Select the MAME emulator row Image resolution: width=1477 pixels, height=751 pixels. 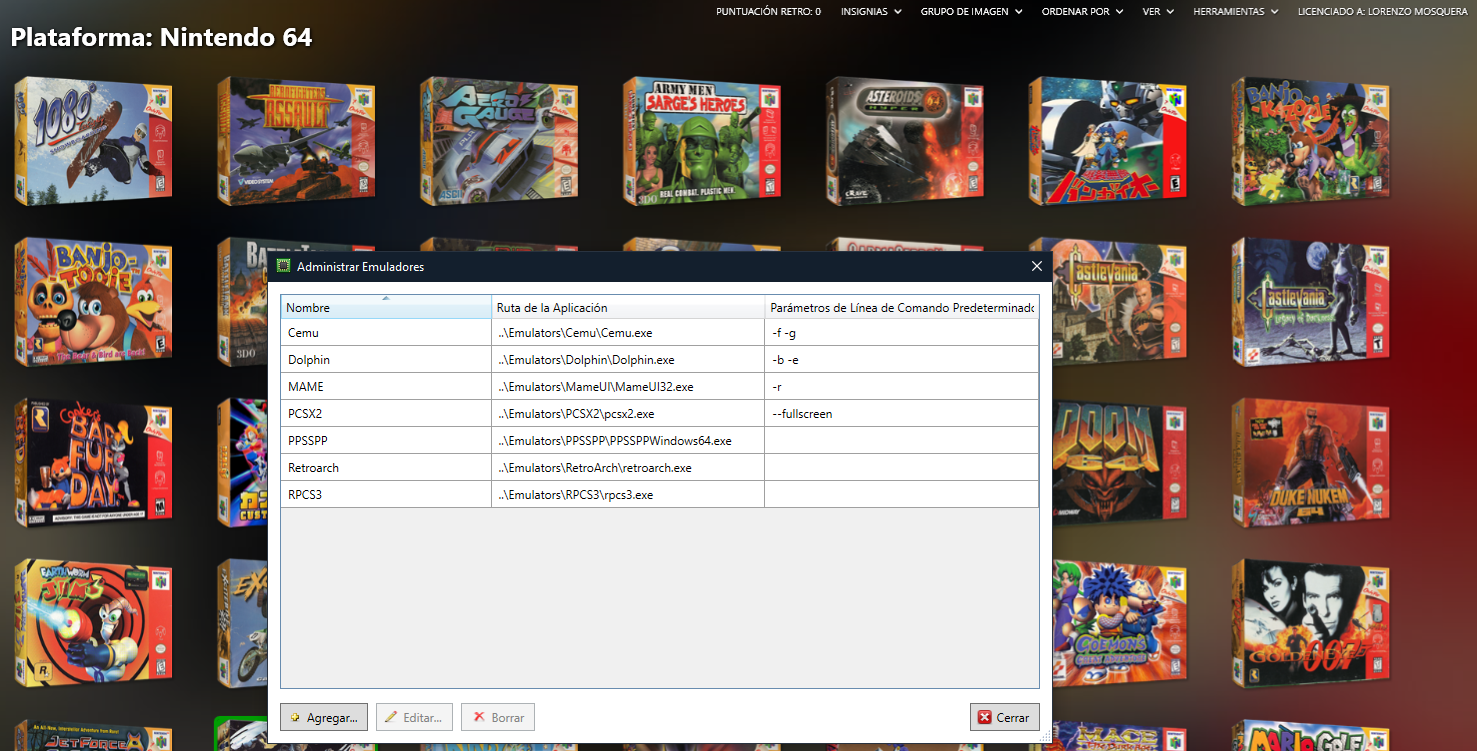pos(659,387)
